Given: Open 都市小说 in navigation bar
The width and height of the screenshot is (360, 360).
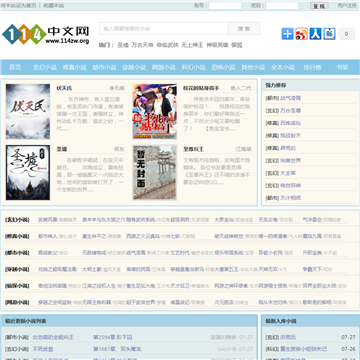Looking at the screenshot, I should pos(104,67).
